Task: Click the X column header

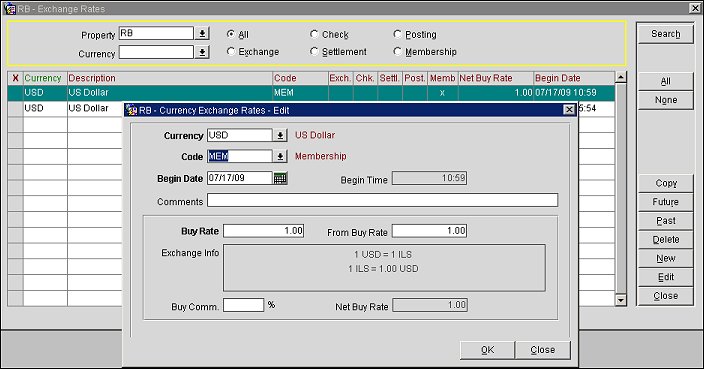Action: (15, 78)
